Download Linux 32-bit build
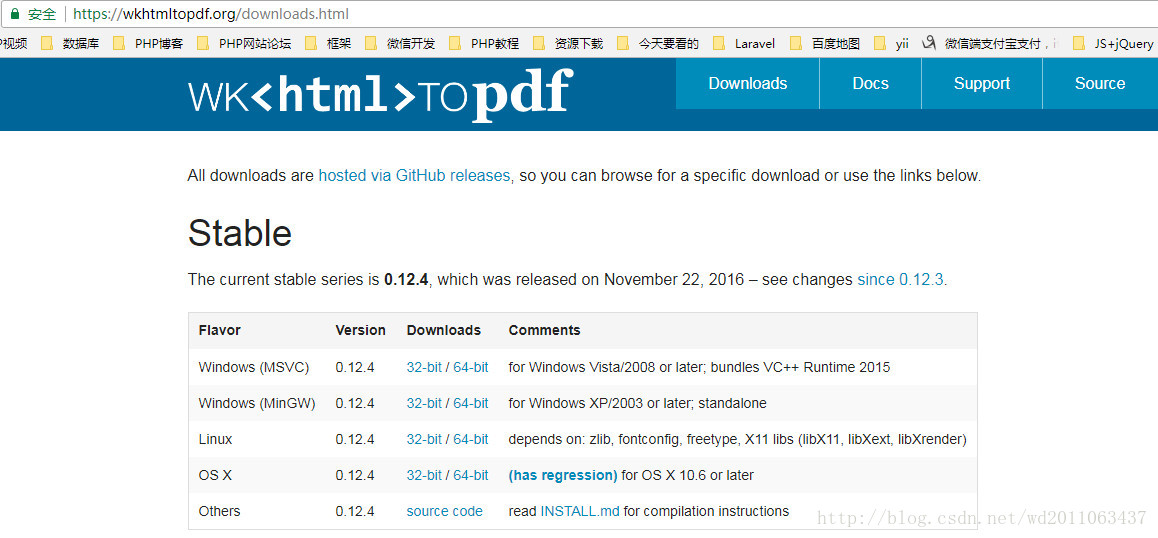 424,440
